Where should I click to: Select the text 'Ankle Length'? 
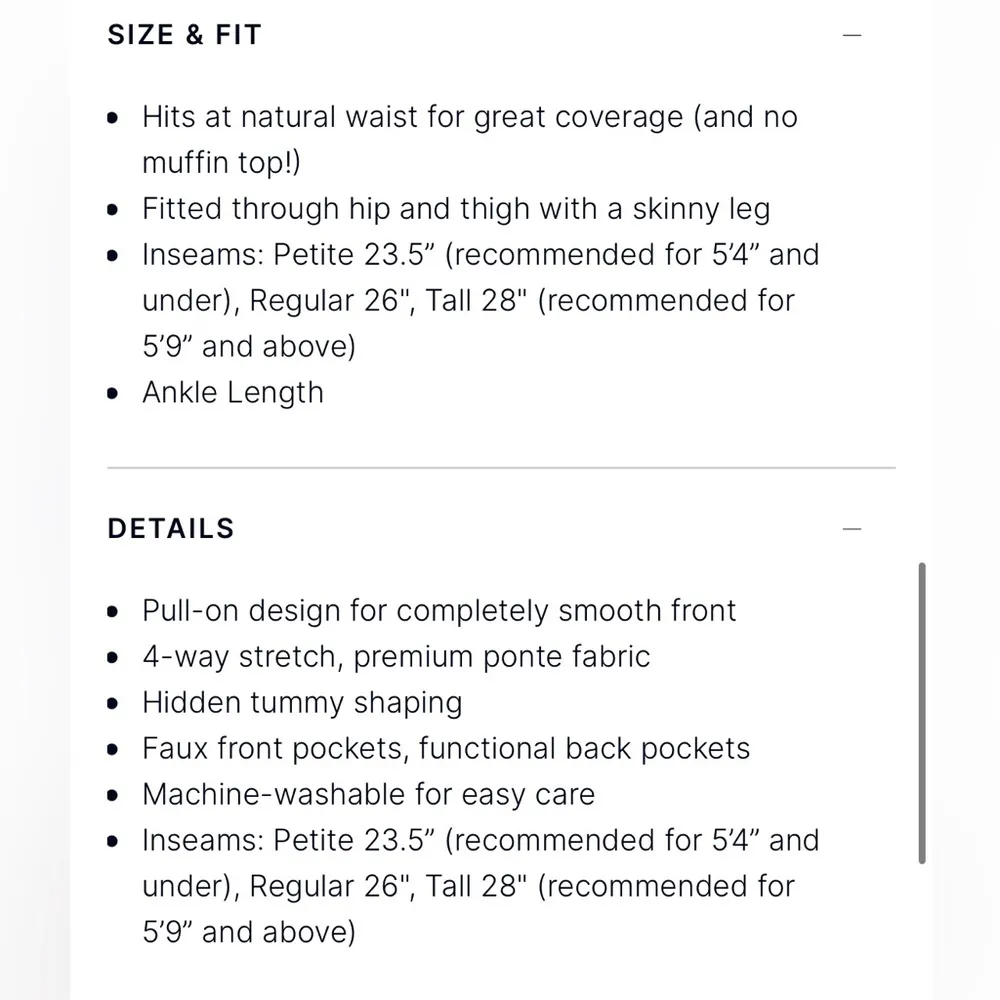(x=232, y=392)
